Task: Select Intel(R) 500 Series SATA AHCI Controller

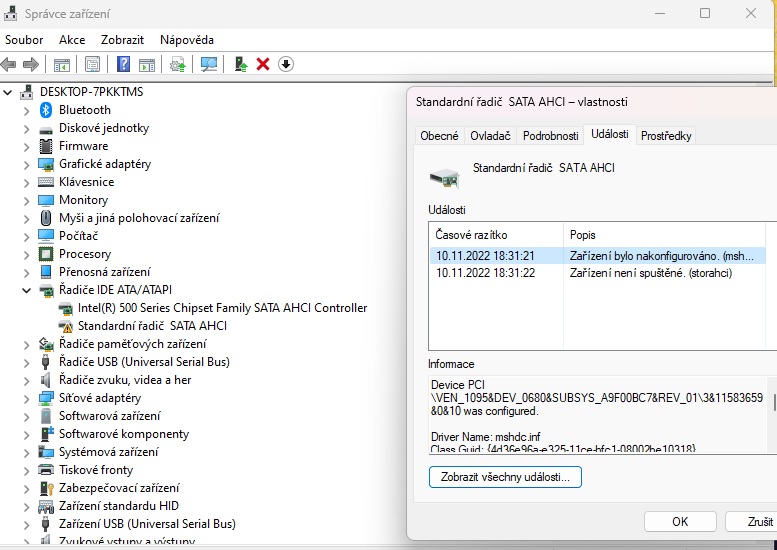Action: (222, 308)
